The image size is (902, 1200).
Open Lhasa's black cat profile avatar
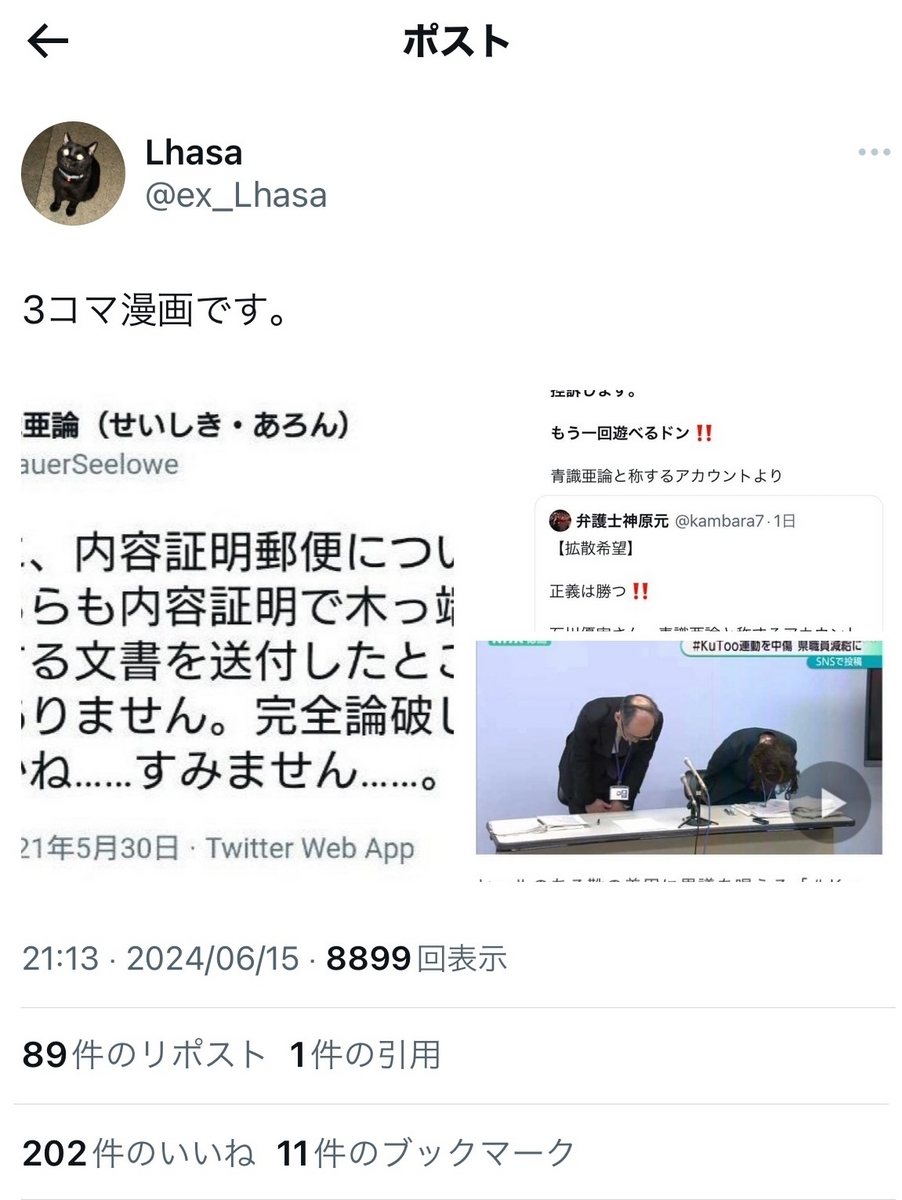pos(73,174)
